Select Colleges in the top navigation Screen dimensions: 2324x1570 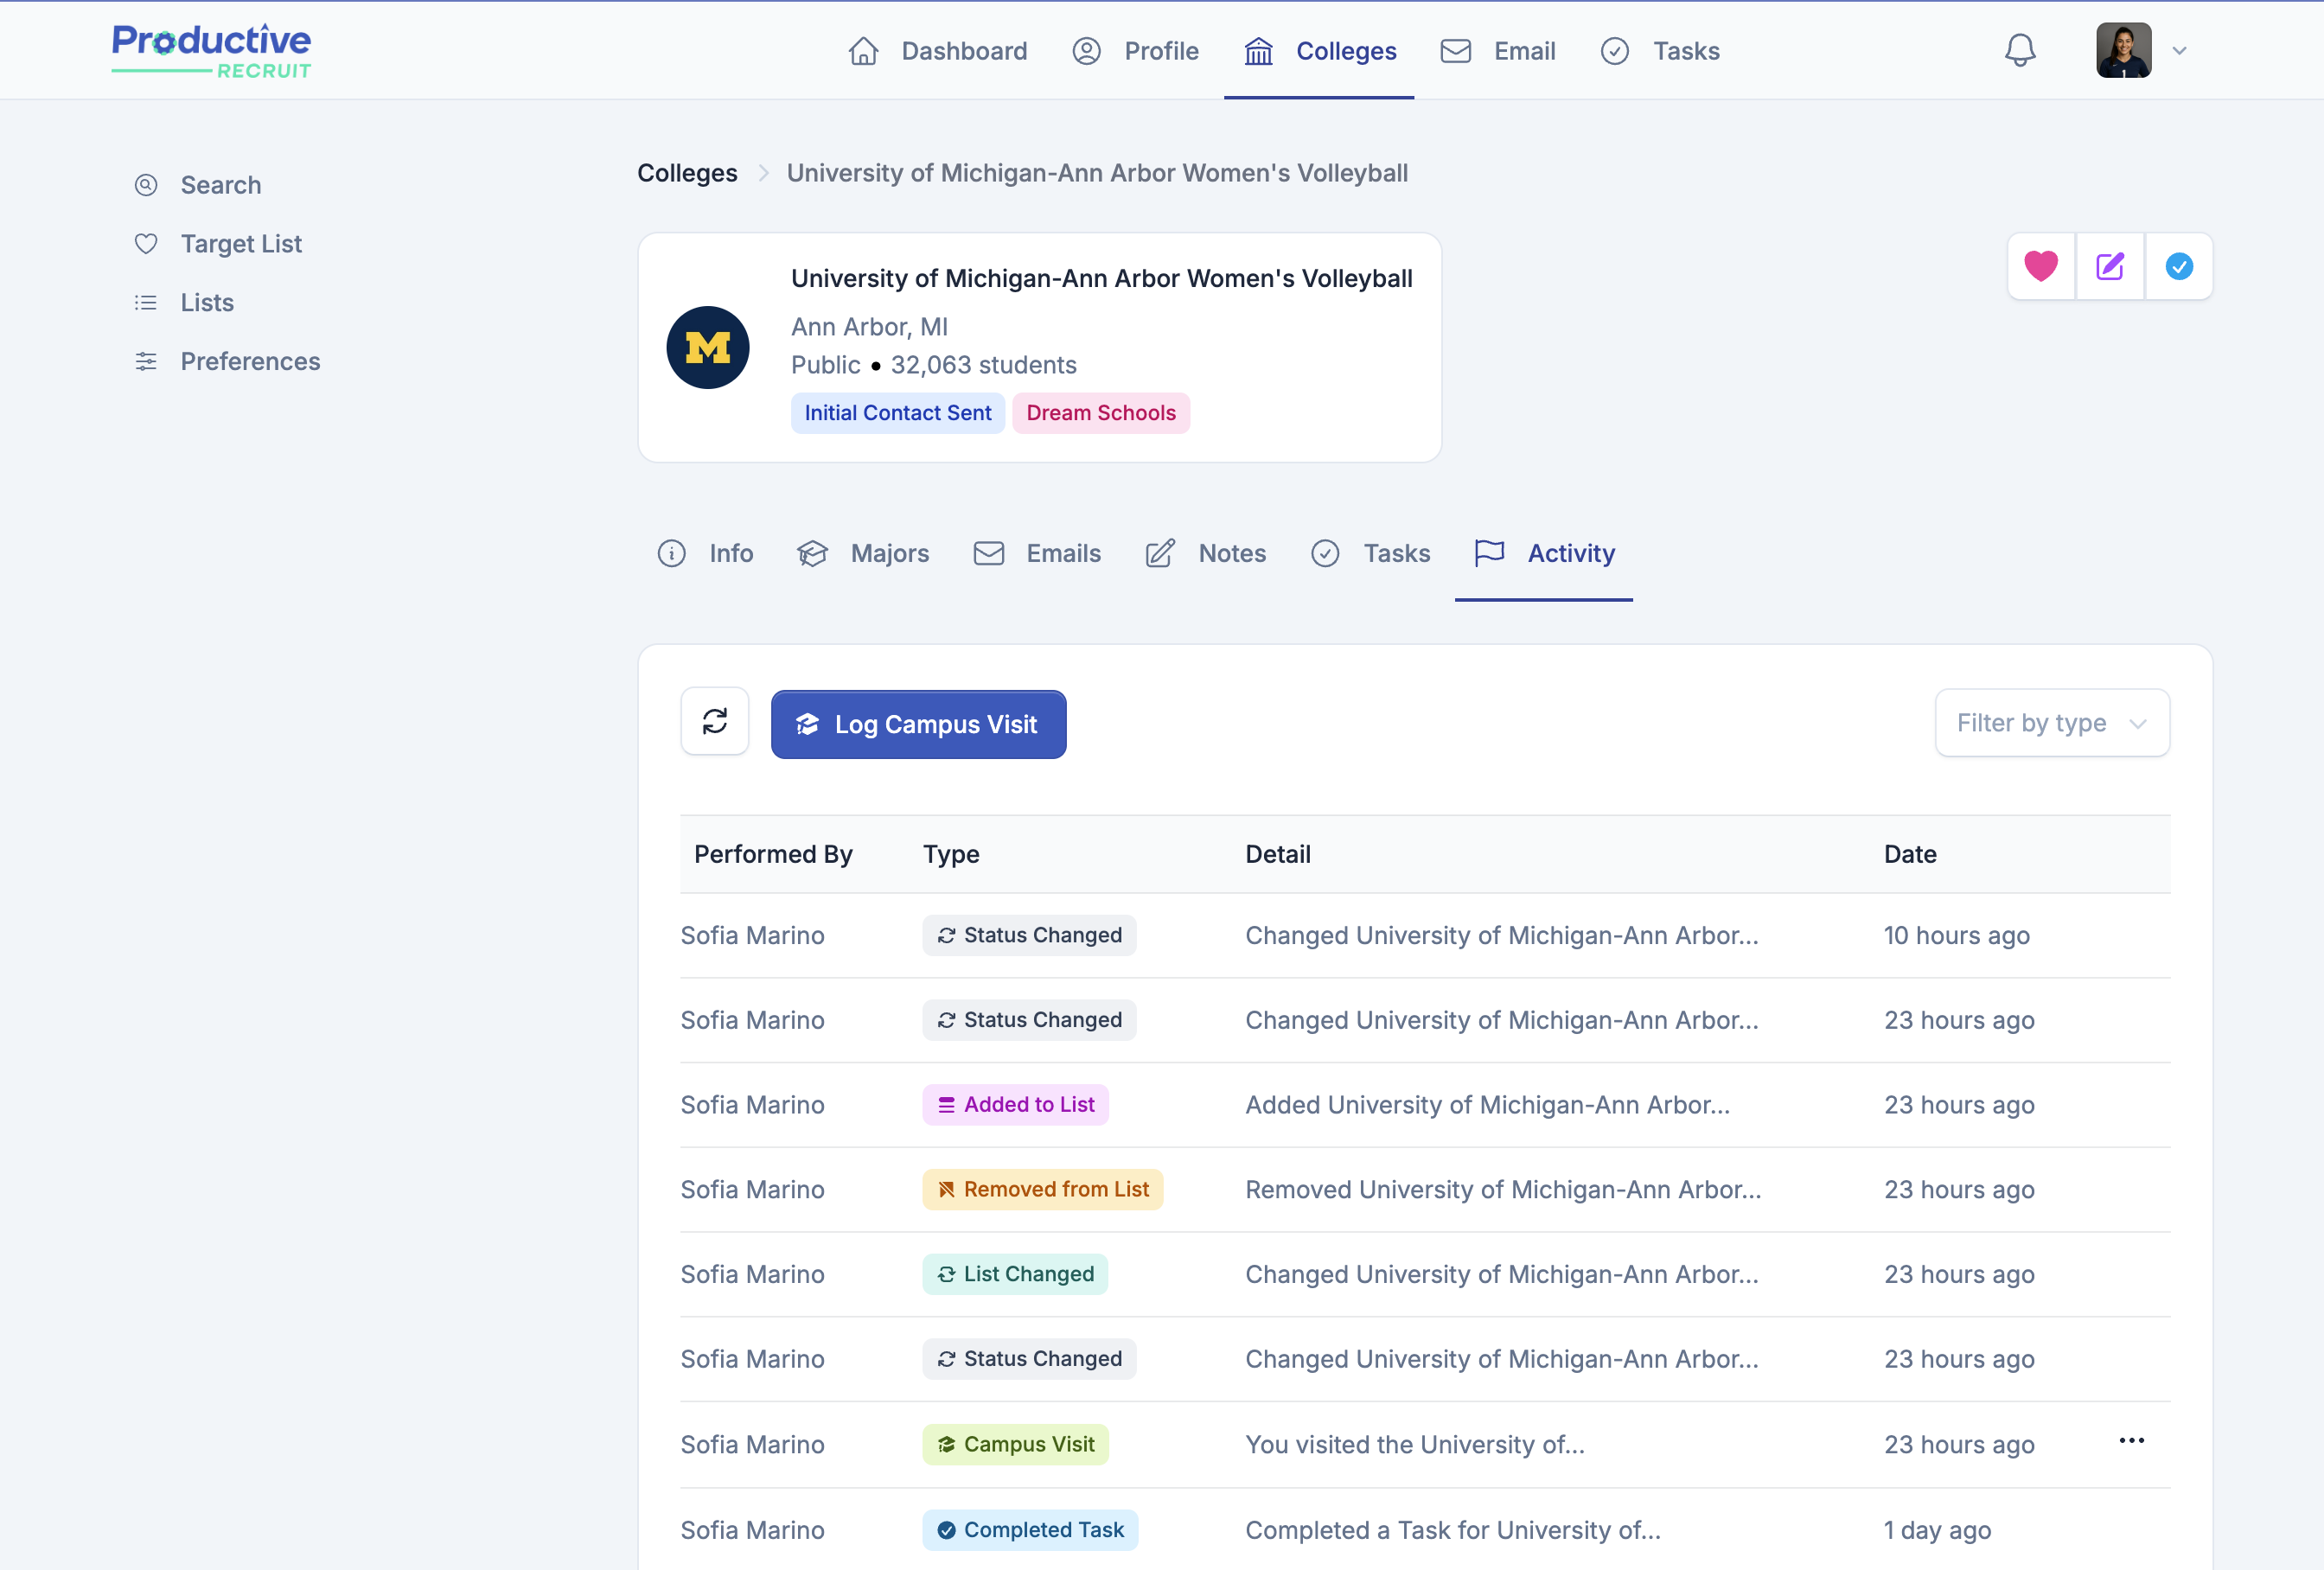(x=1320, y=51)
